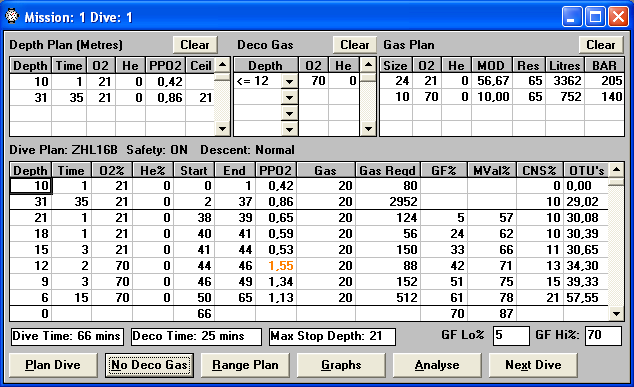Select the 87 MVal% cell in surface row
This screenshot has width=634, height=387.
tap(492, 313)
